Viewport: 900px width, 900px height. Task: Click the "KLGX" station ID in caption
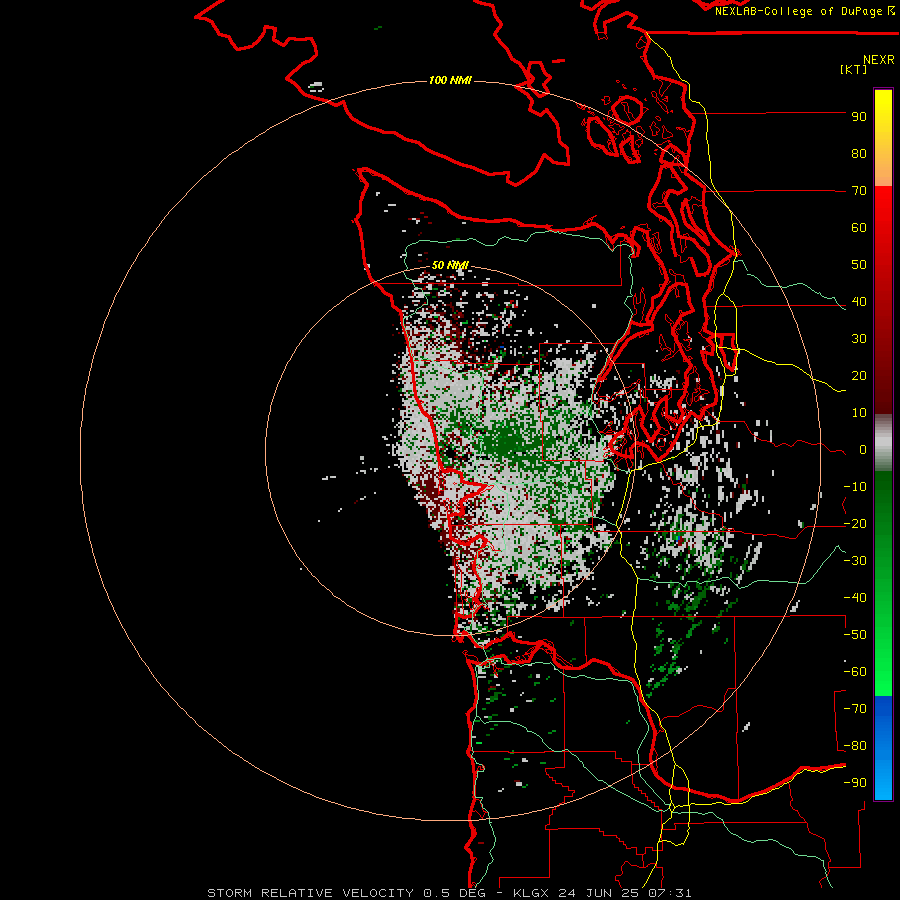tap(532, 893)
